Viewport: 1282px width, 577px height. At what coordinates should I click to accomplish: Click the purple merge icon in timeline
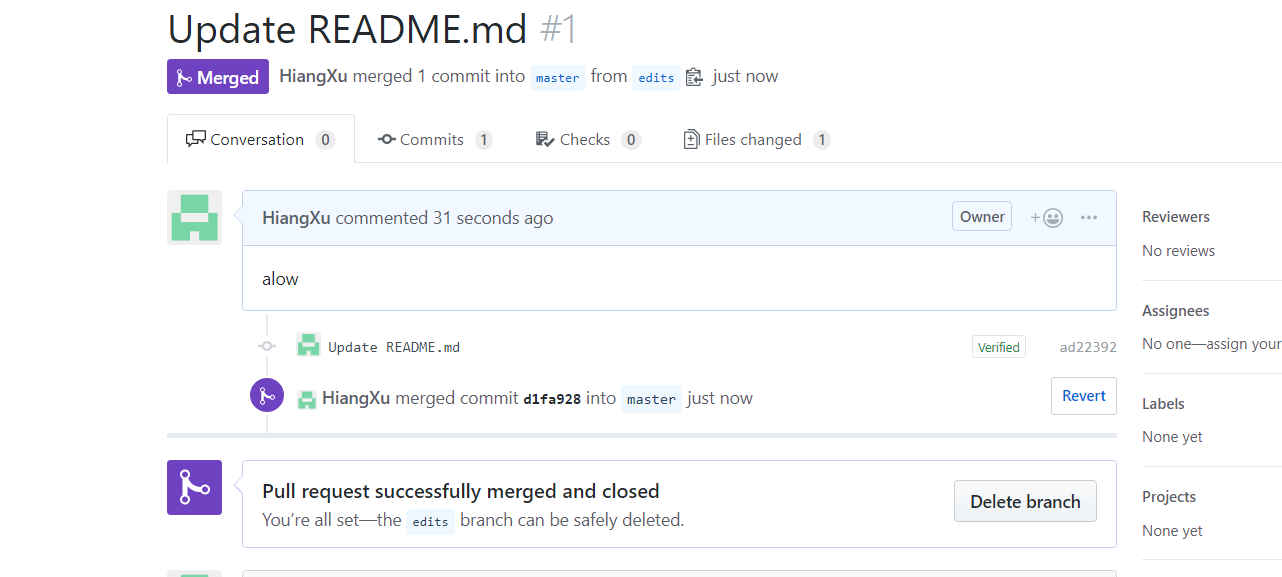267,396
